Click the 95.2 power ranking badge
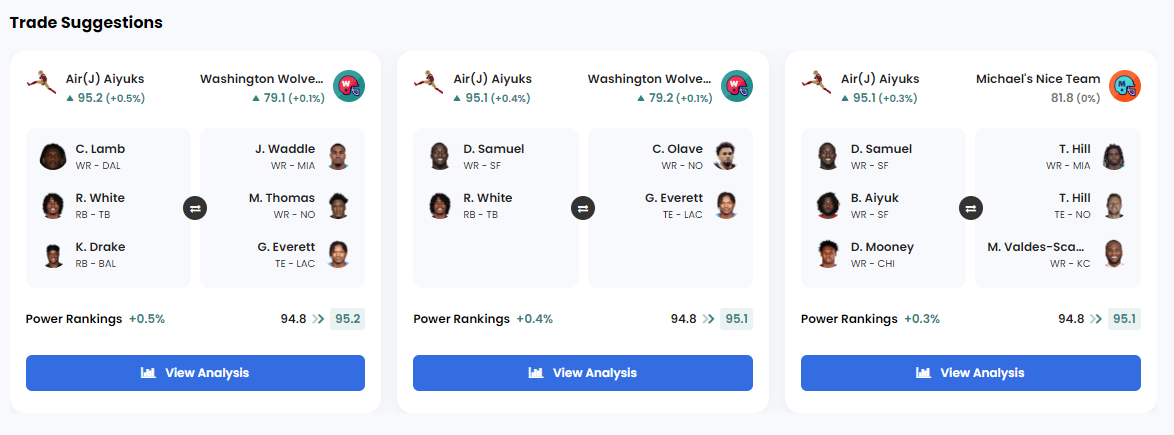1174x435 pixels. 347,319
